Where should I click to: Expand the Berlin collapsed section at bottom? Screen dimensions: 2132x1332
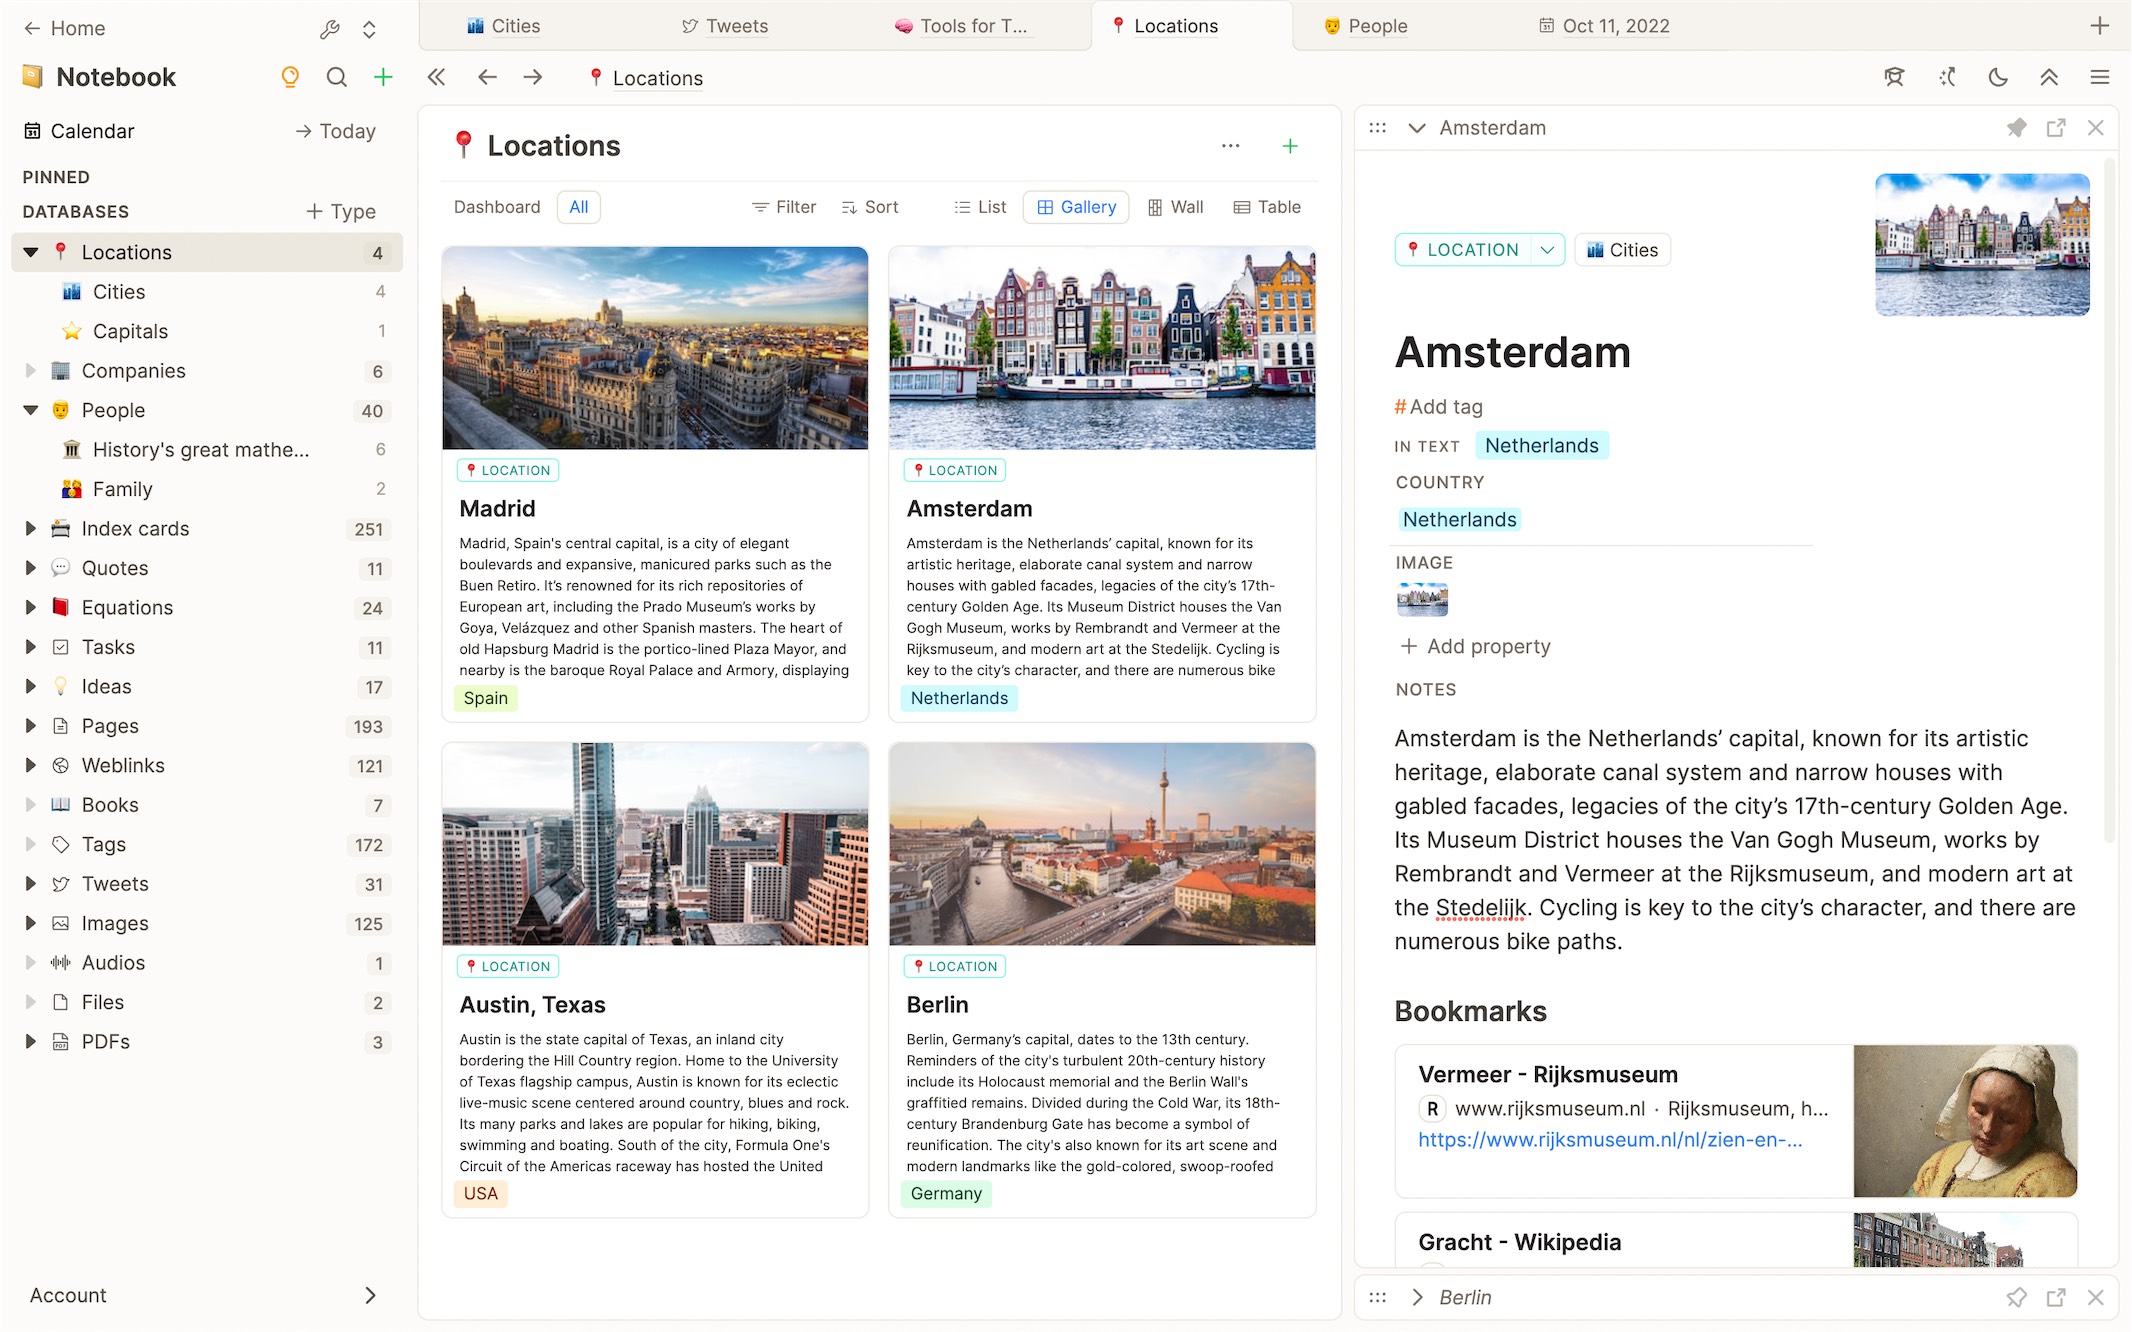coord(1416,1295)
